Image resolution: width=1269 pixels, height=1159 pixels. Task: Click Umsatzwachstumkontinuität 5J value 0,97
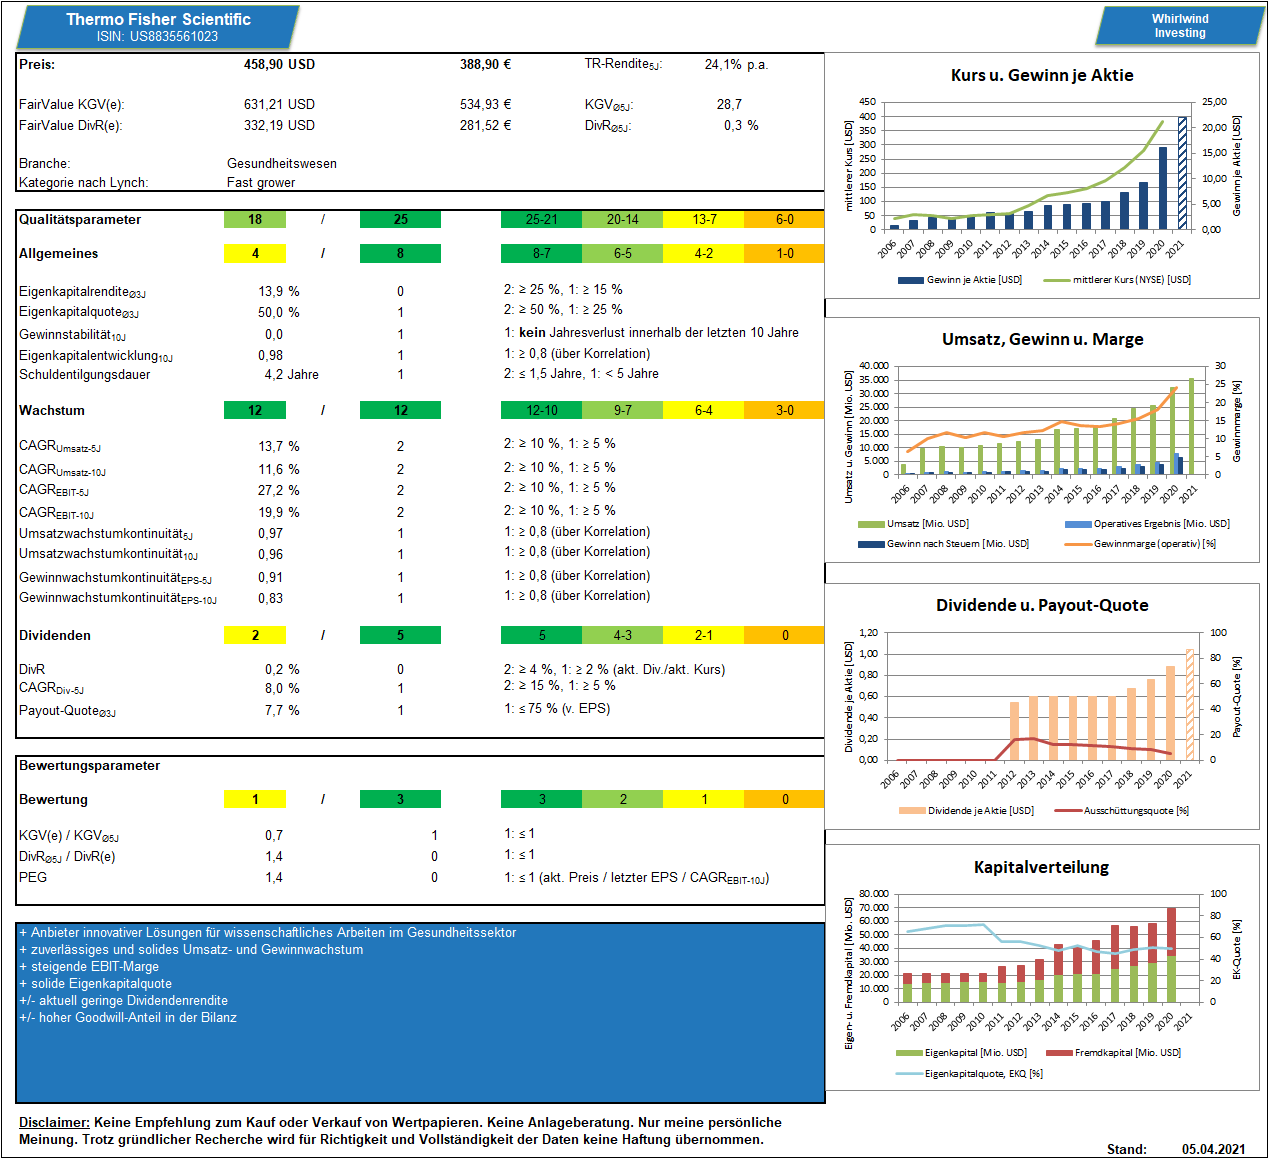(270, 533)
